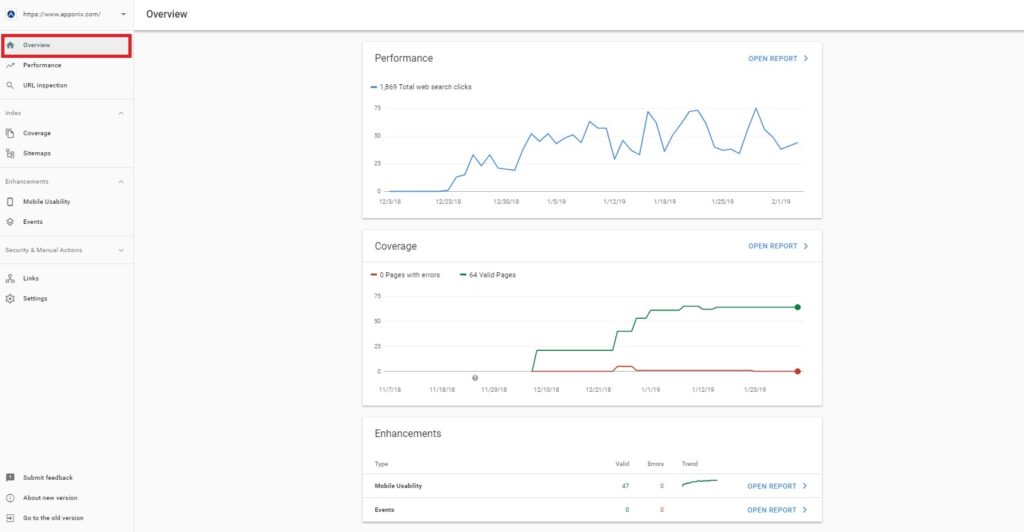Collapse the Index section chevron

pos(121,114)
